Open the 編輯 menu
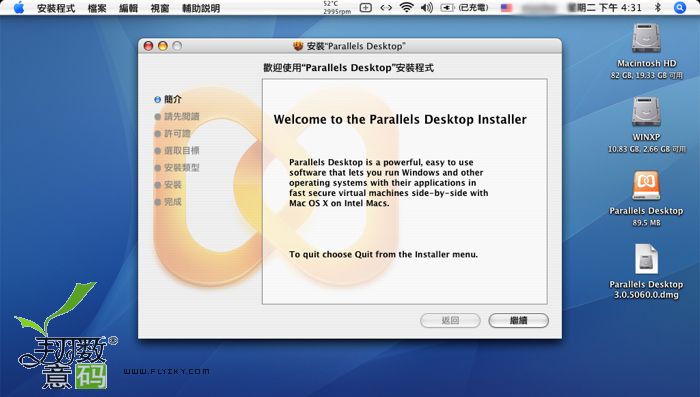This screenshot has height=397, width=700. (129, 8)
